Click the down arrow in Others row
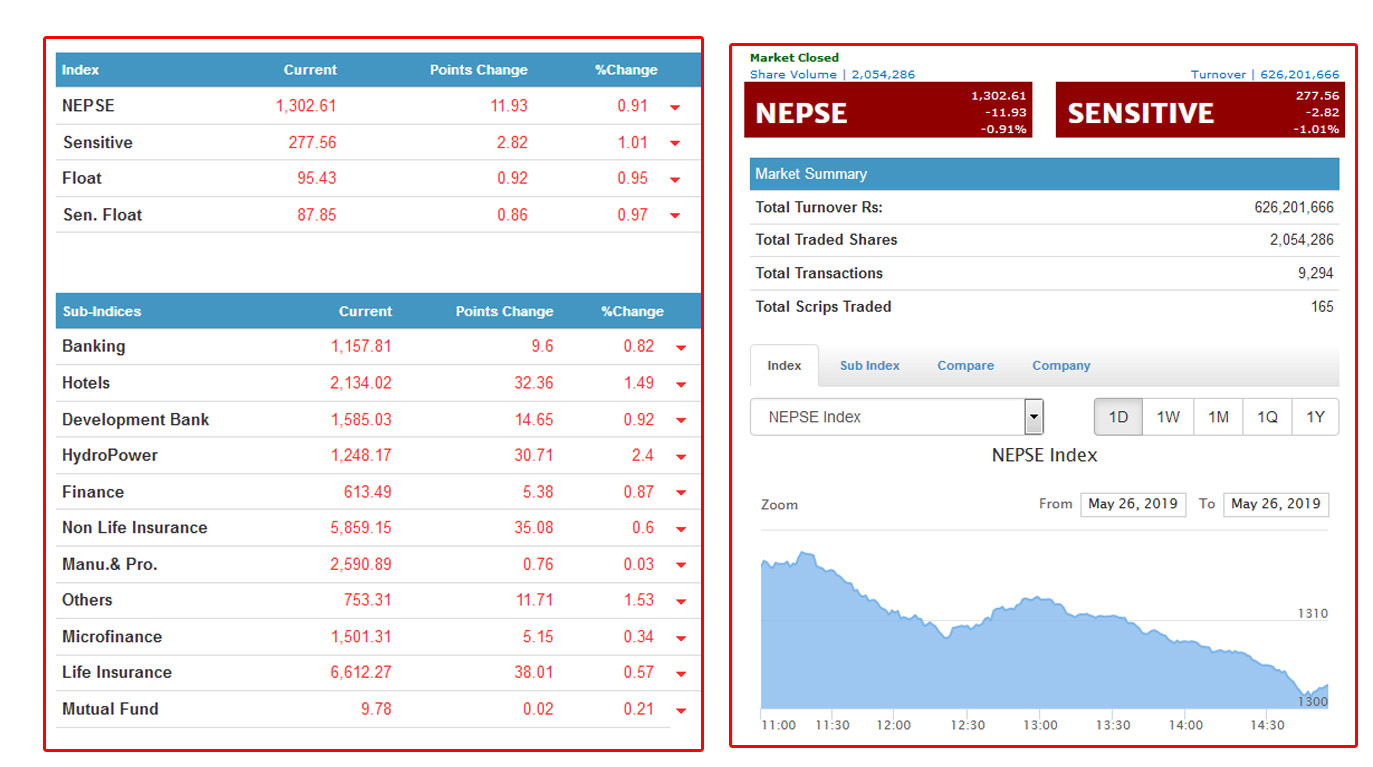Viewport: 1373px width, 767px height. click(x=681, y=602)
